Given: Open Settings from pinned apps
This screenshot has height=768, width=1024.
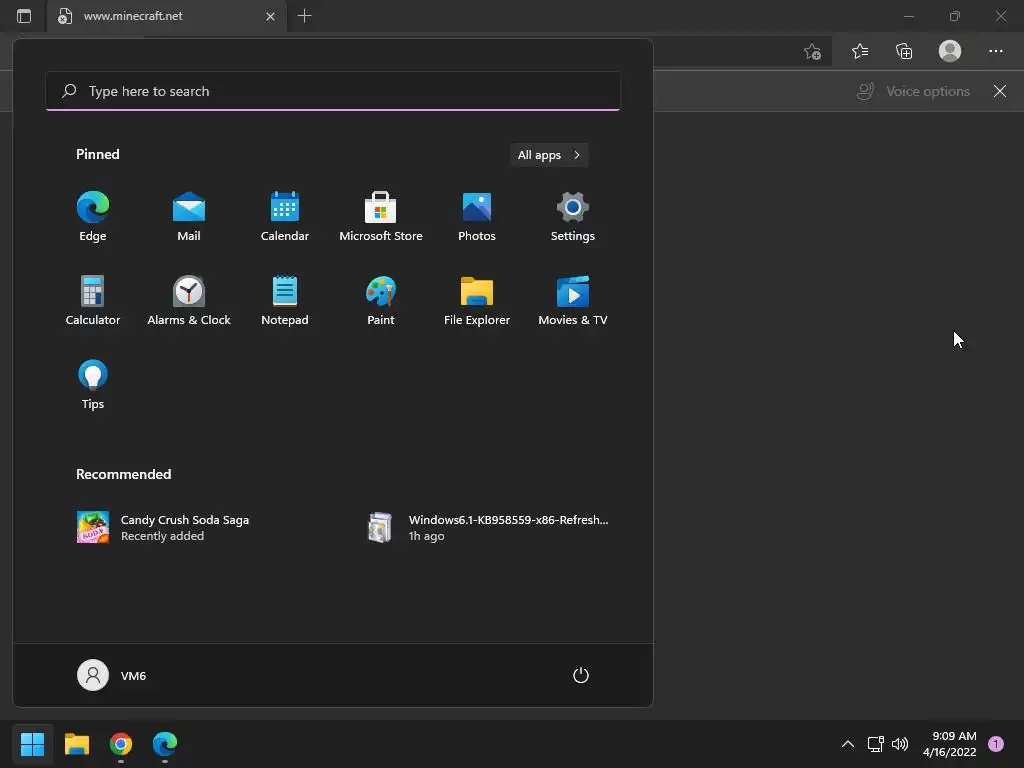Looking at the screenshot, I should 573,217.
